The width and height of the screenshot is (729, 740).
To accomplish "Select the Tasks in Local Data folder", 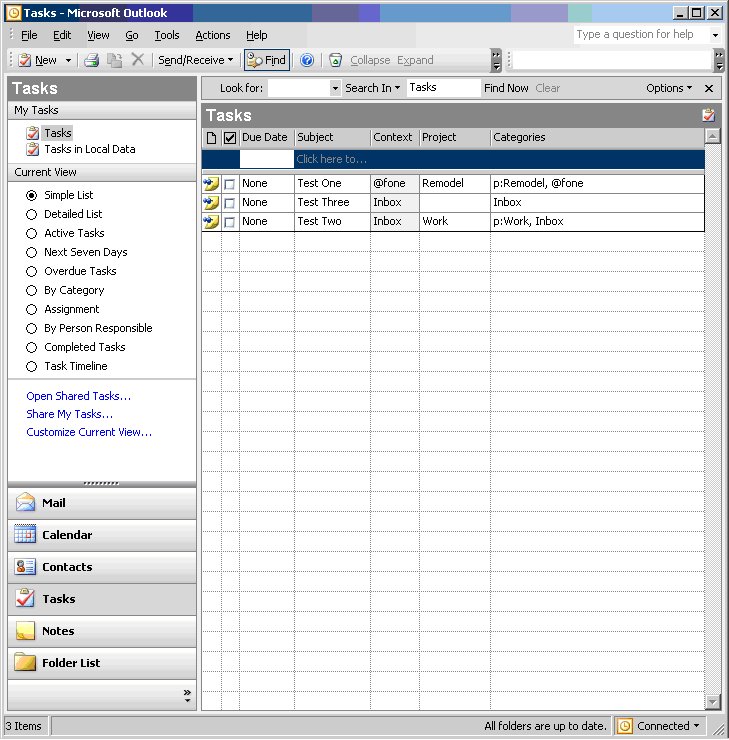I will 89,149.
